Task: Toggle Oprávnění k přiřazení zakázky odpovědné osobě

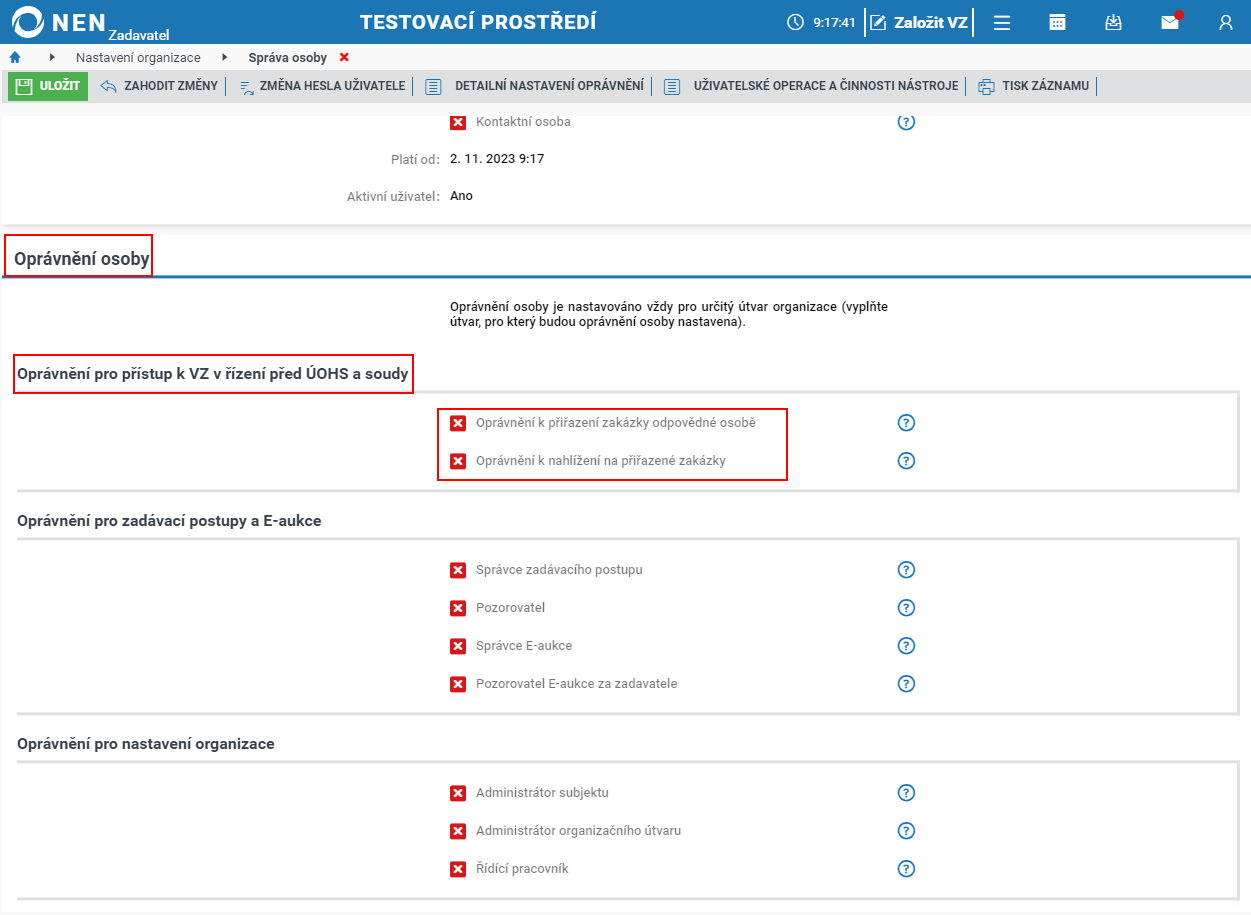Action: tap(458, 423)
